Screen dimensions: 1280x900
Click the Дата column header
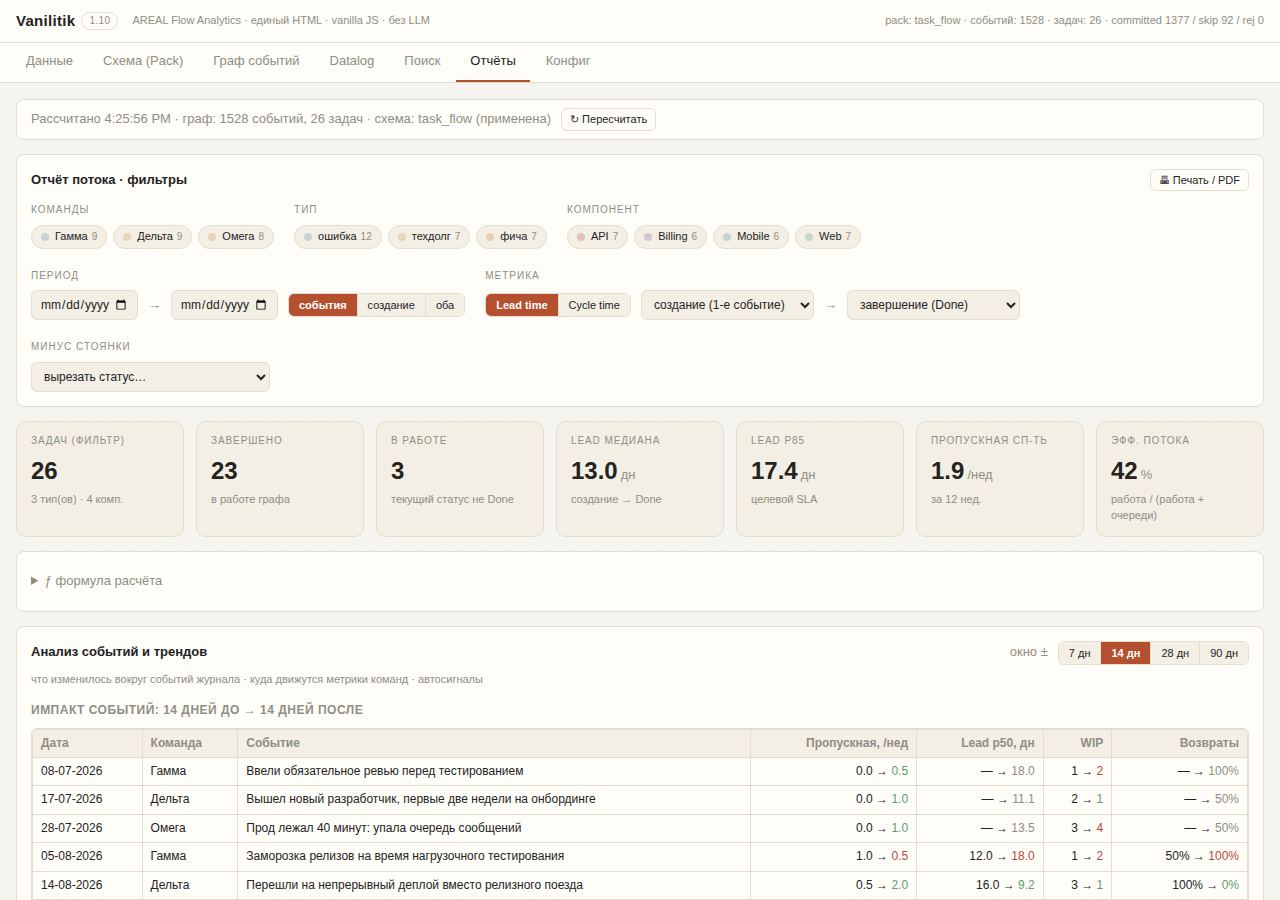[87, 743]
